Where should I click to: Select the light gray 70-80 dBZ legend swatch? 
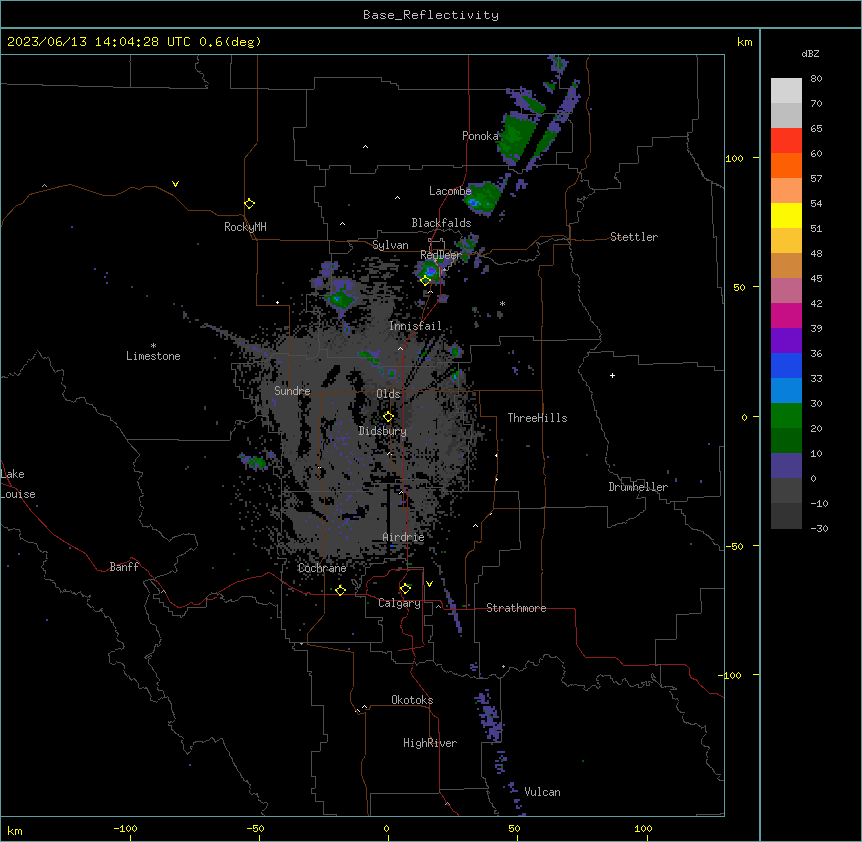(786, 90)
